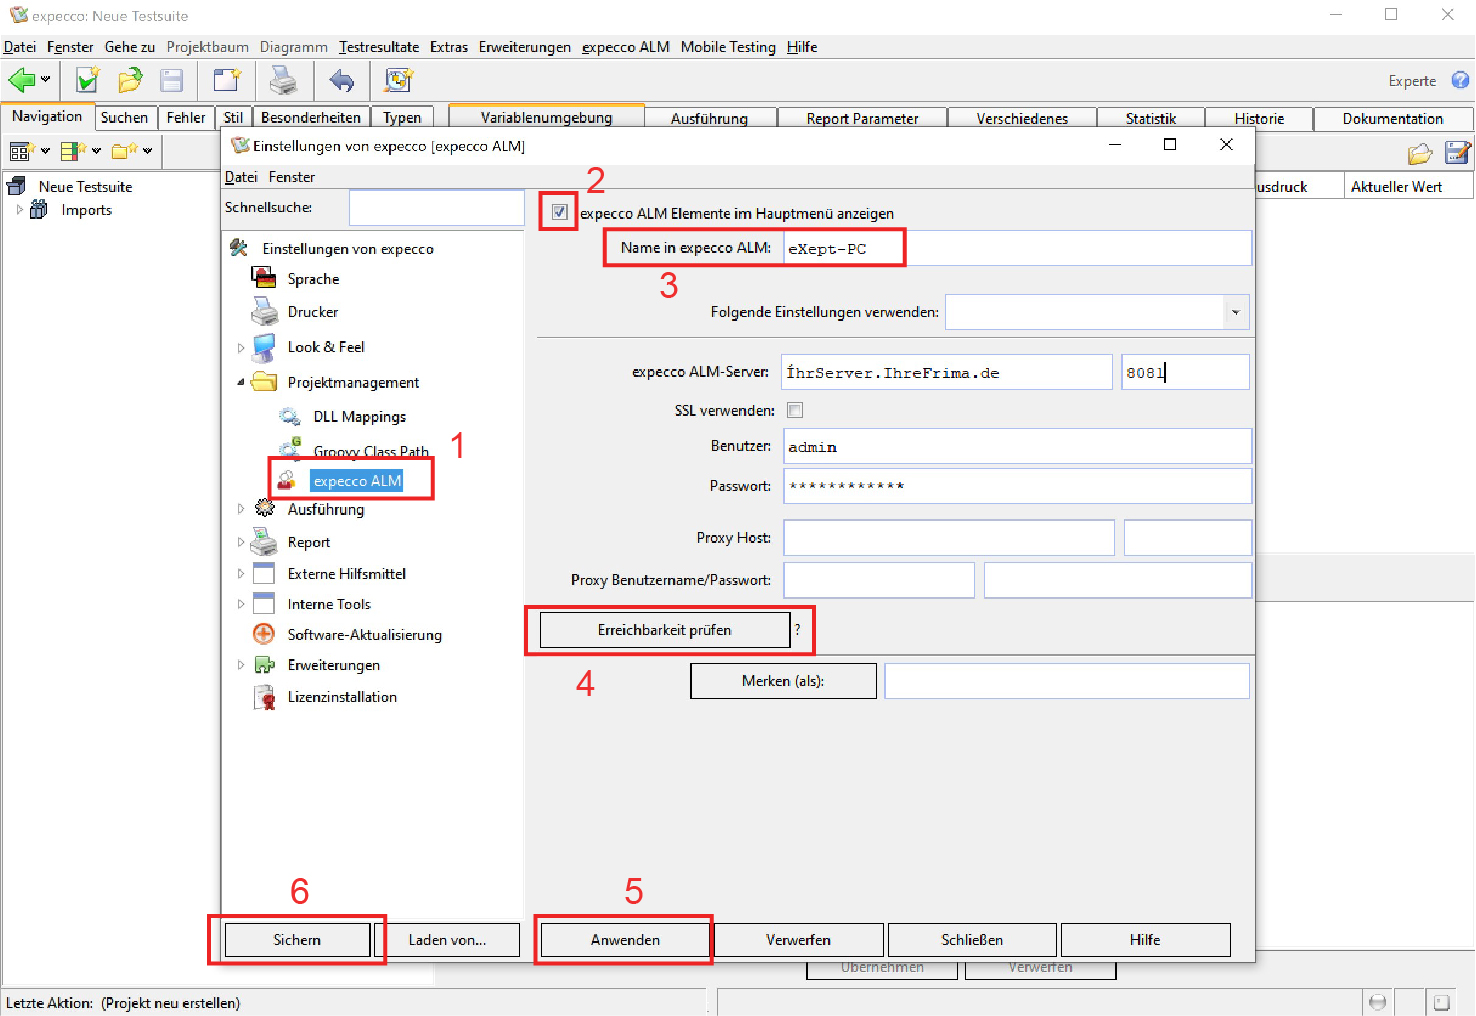This screenshot has height=1016, width=1476.
Task: Click into the 'Benutzer' input field
Action: pyautogui.click(x=1016, y=447)
